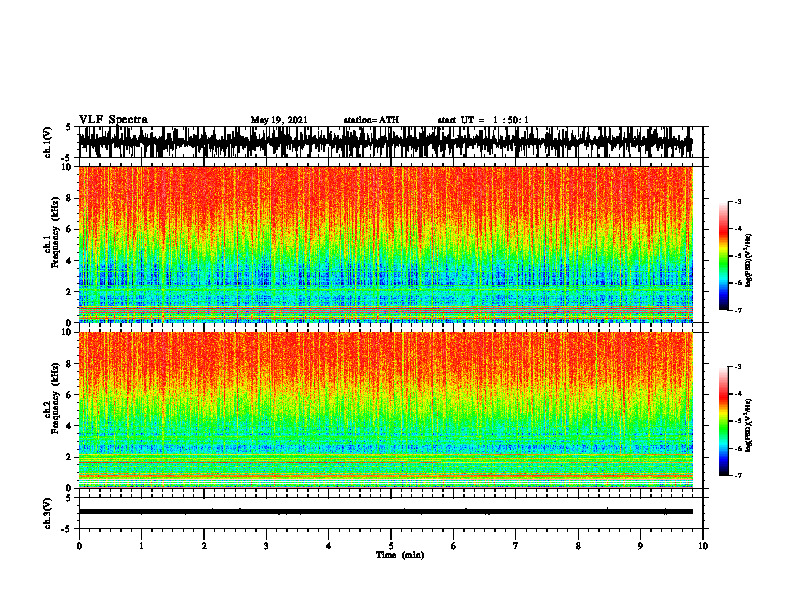Click the time axis tick label "2"
This screenshot has height=612, width=792.
point(204,546)
